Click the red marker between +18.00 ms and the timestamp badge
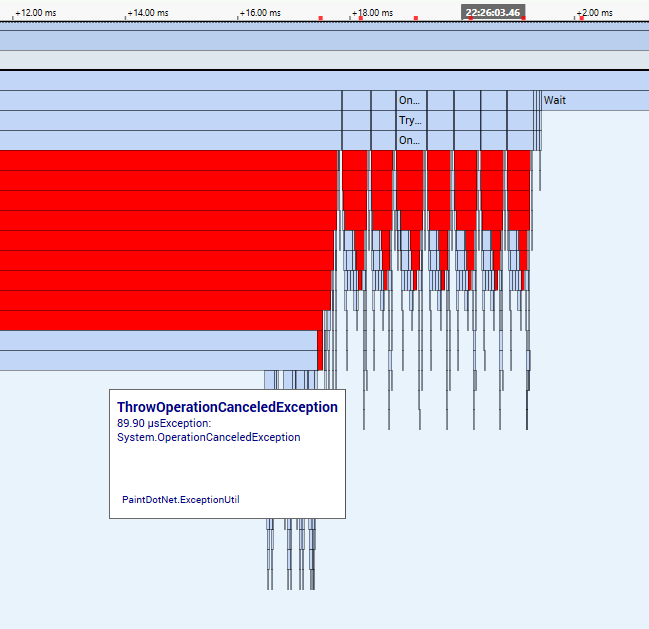The image size is (649, 629). click(x=416, y=18)
